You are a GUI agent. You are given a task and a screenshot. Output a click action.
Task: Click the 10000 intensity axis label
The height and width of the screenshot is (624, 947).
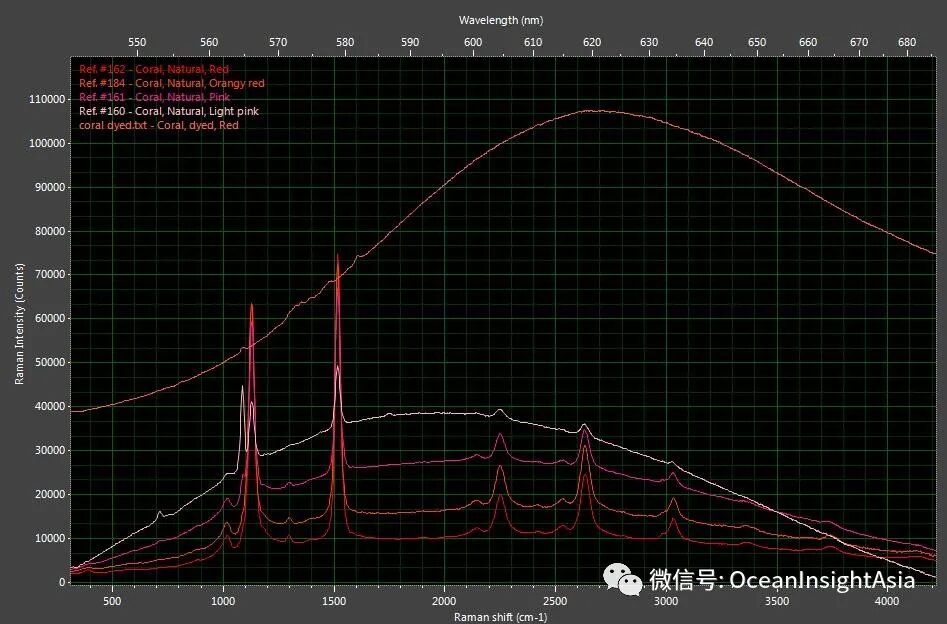click(49, 538)
